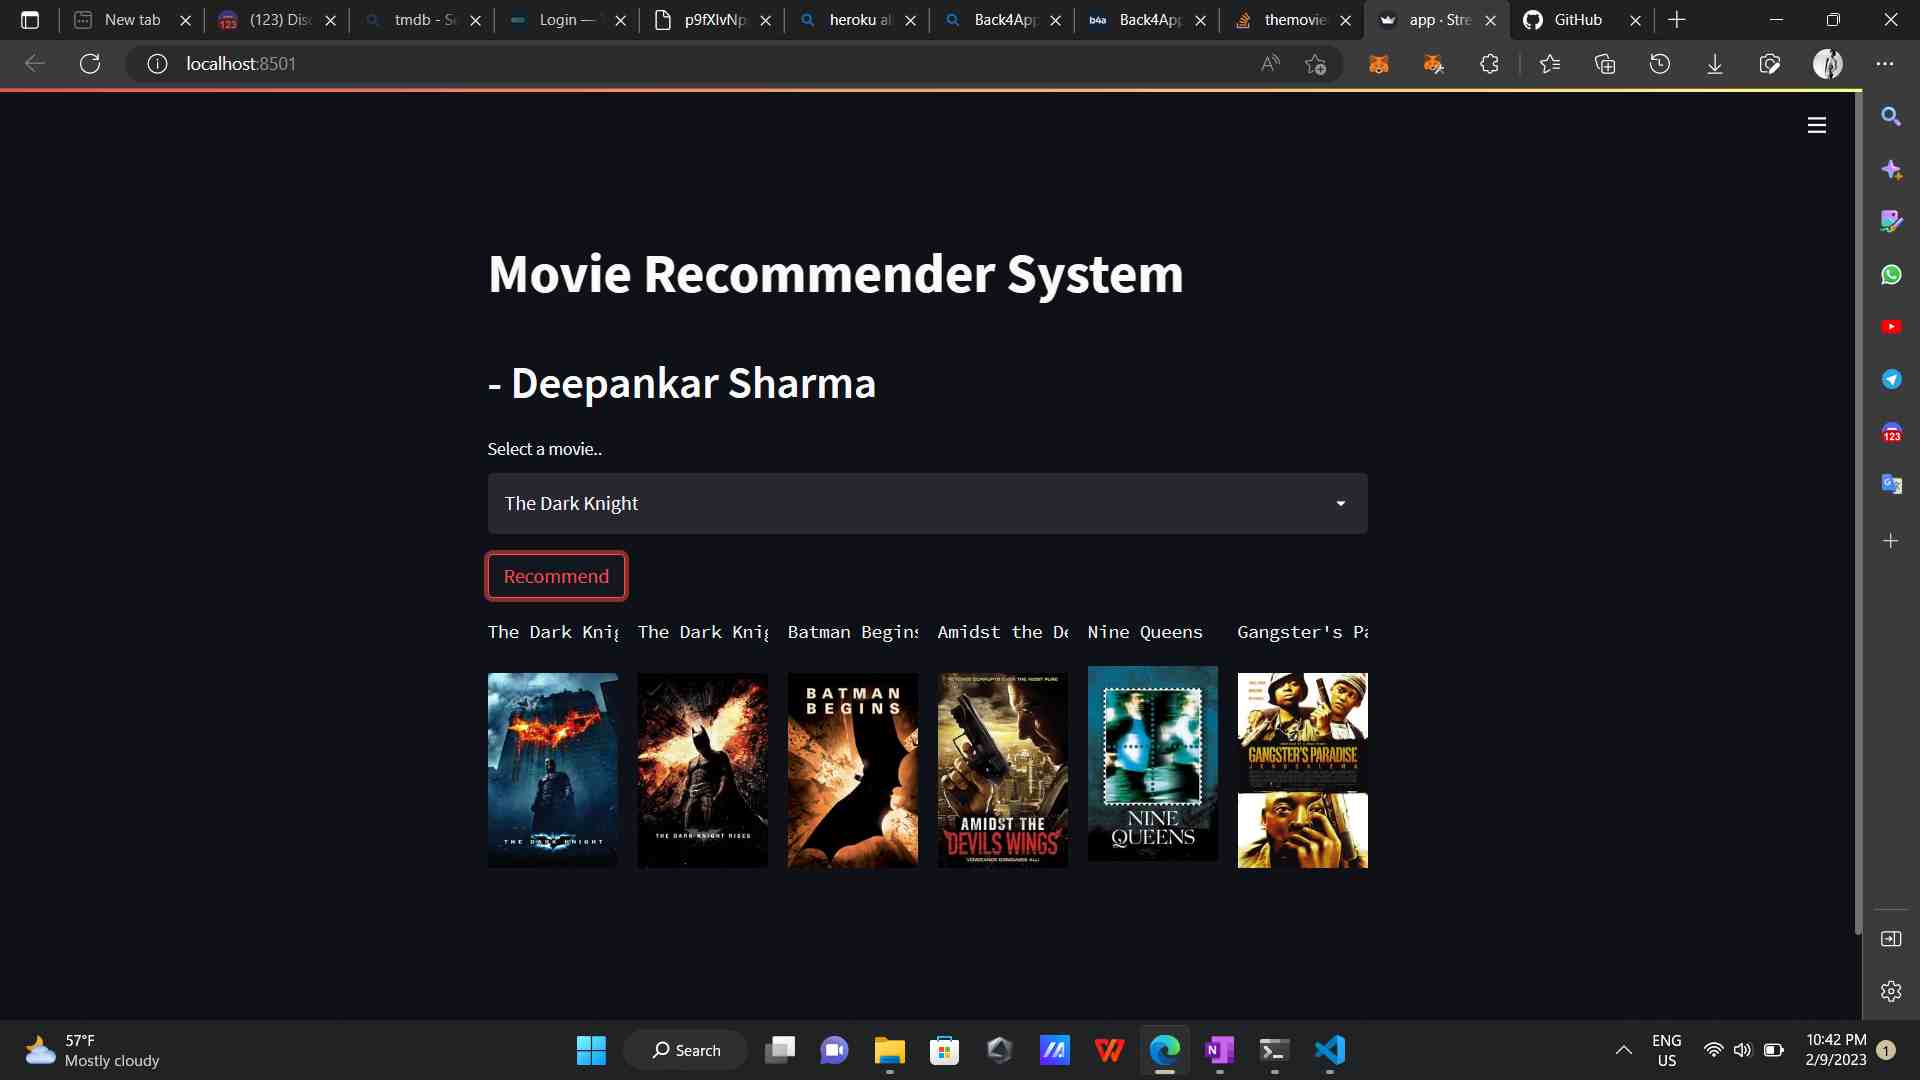Open WhatsApp in the sidebar
The height and width of the screenshot is (1080, 1920).
click(1891, 274)
